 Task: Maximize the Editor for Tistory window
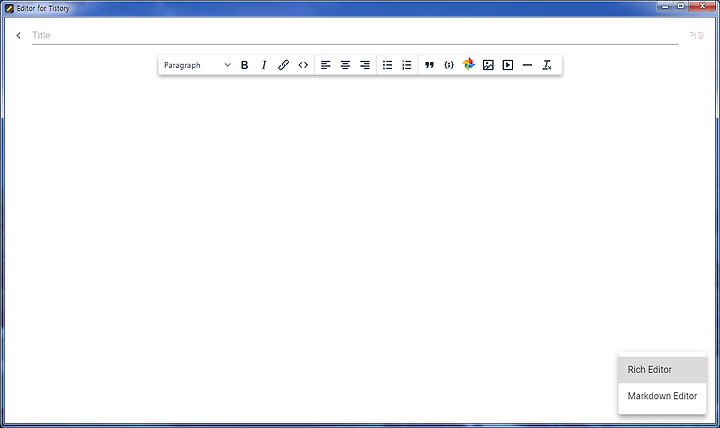(x=681, y=6)
